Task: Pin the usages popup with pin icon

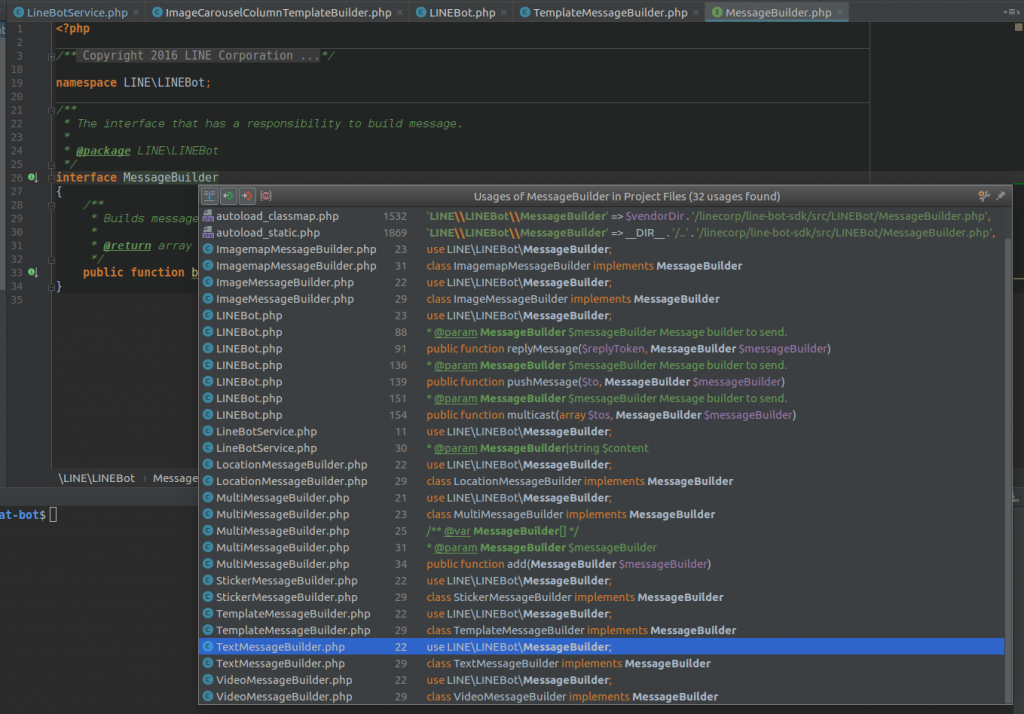Action: point(1000,196)
